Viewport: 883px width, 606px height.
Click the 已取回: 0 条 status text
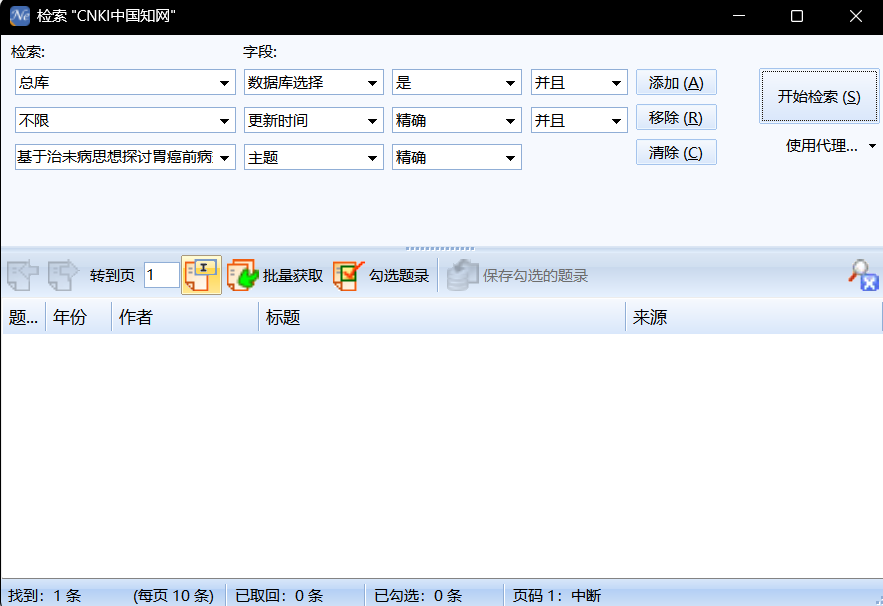[x=279, y=595]
